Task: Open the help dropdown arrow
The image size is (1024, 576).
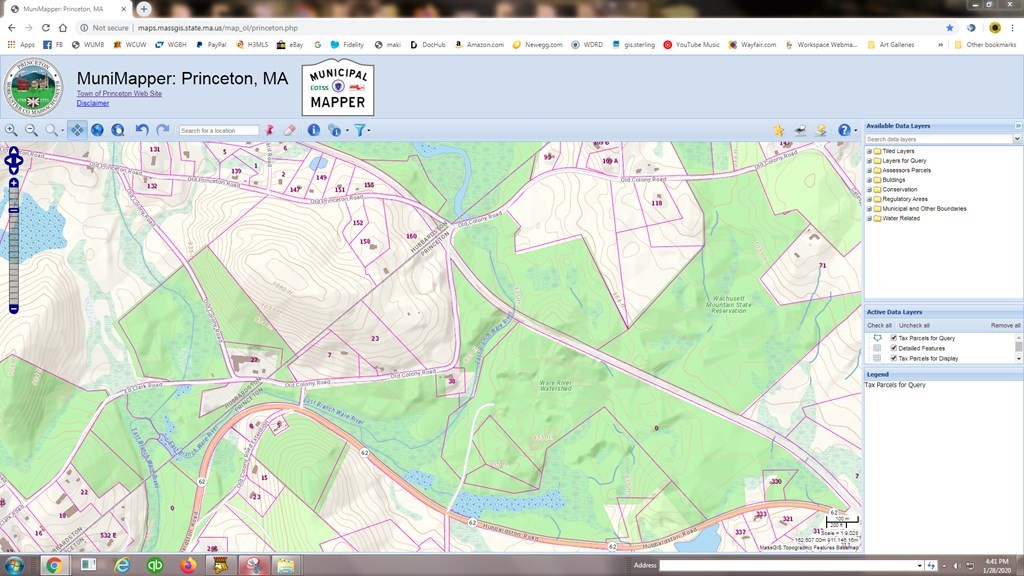Action: (x=856, y=131)
